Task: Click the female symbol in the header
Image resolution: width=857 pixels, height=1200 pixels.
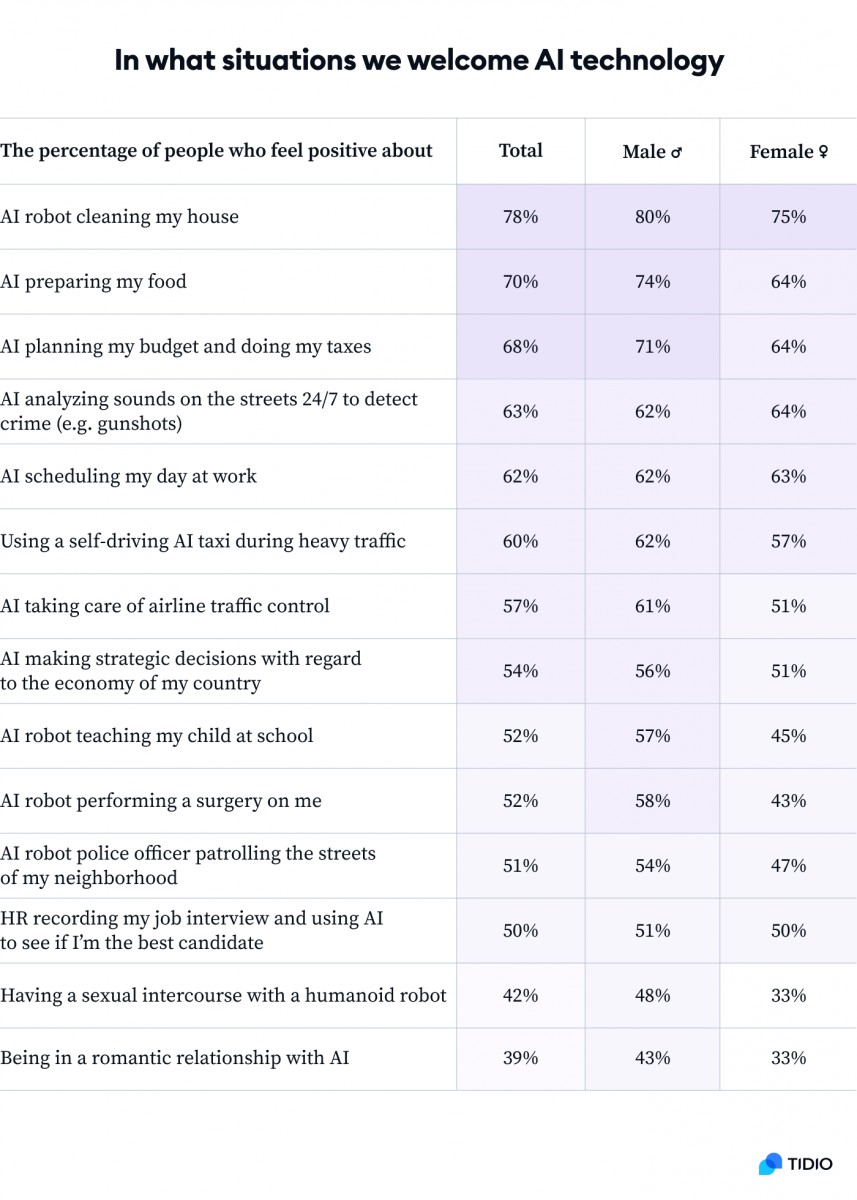Action: pos(823,152)
